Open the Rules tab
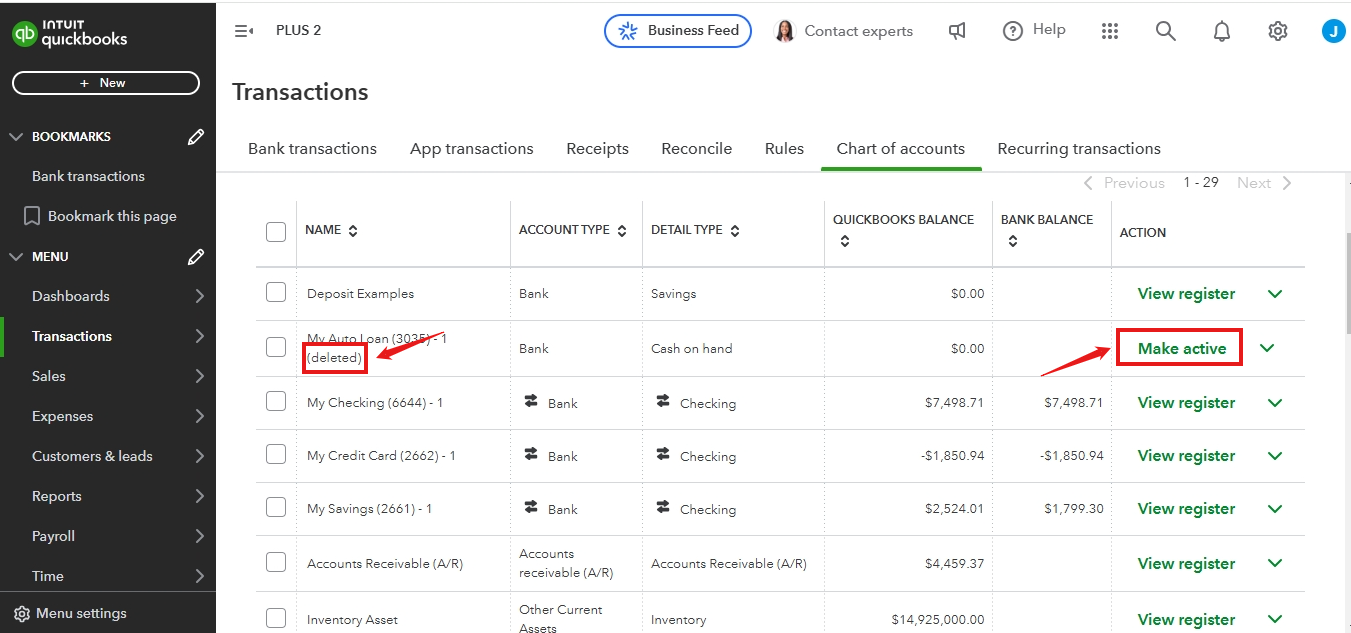The width and height of the screenshot is (1351, 633). coord(785,149)
